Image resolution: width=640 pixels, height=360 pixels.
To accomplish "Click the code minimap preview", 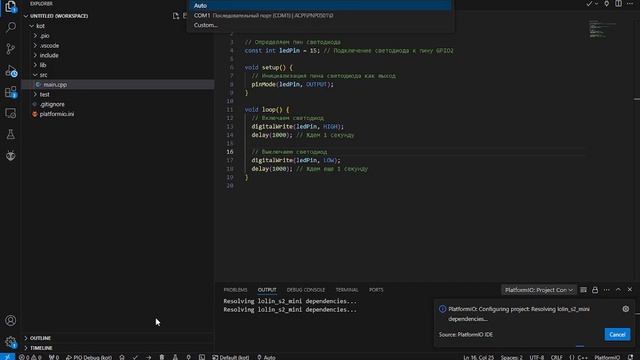I will (602, 29).
